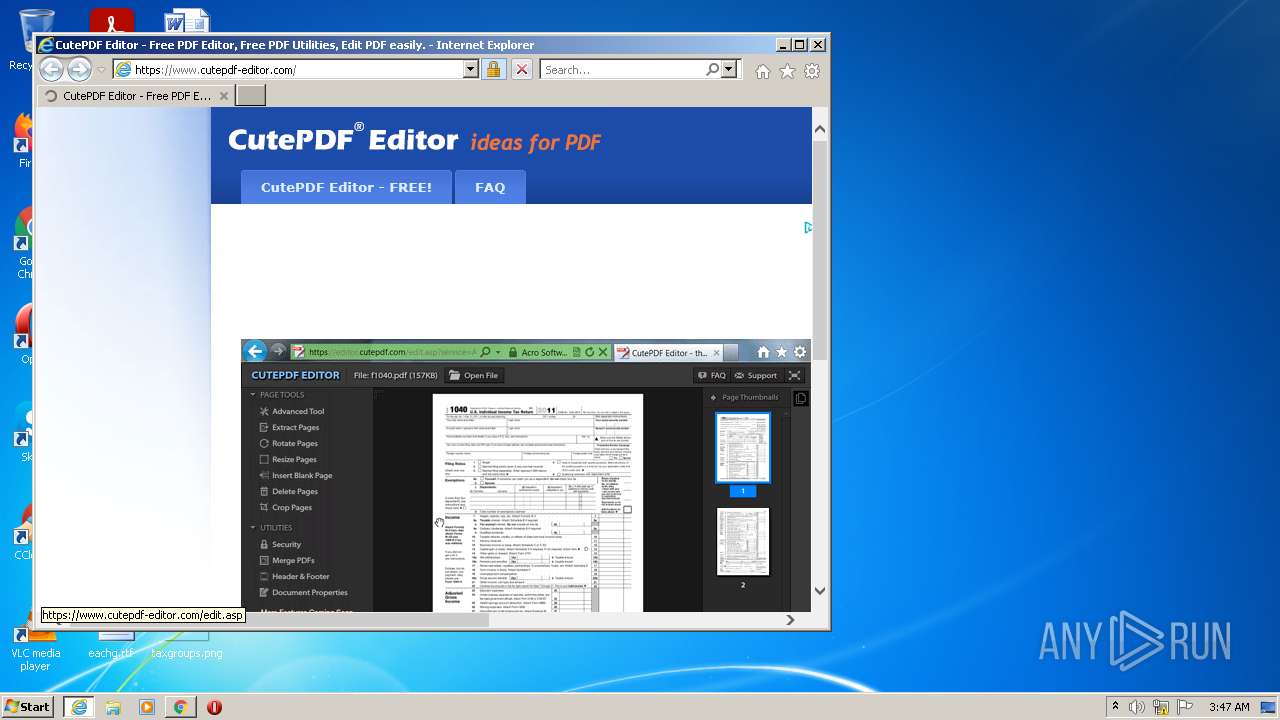Click the CutePDF Editor preview screenshot image

(x=526, y=476)
